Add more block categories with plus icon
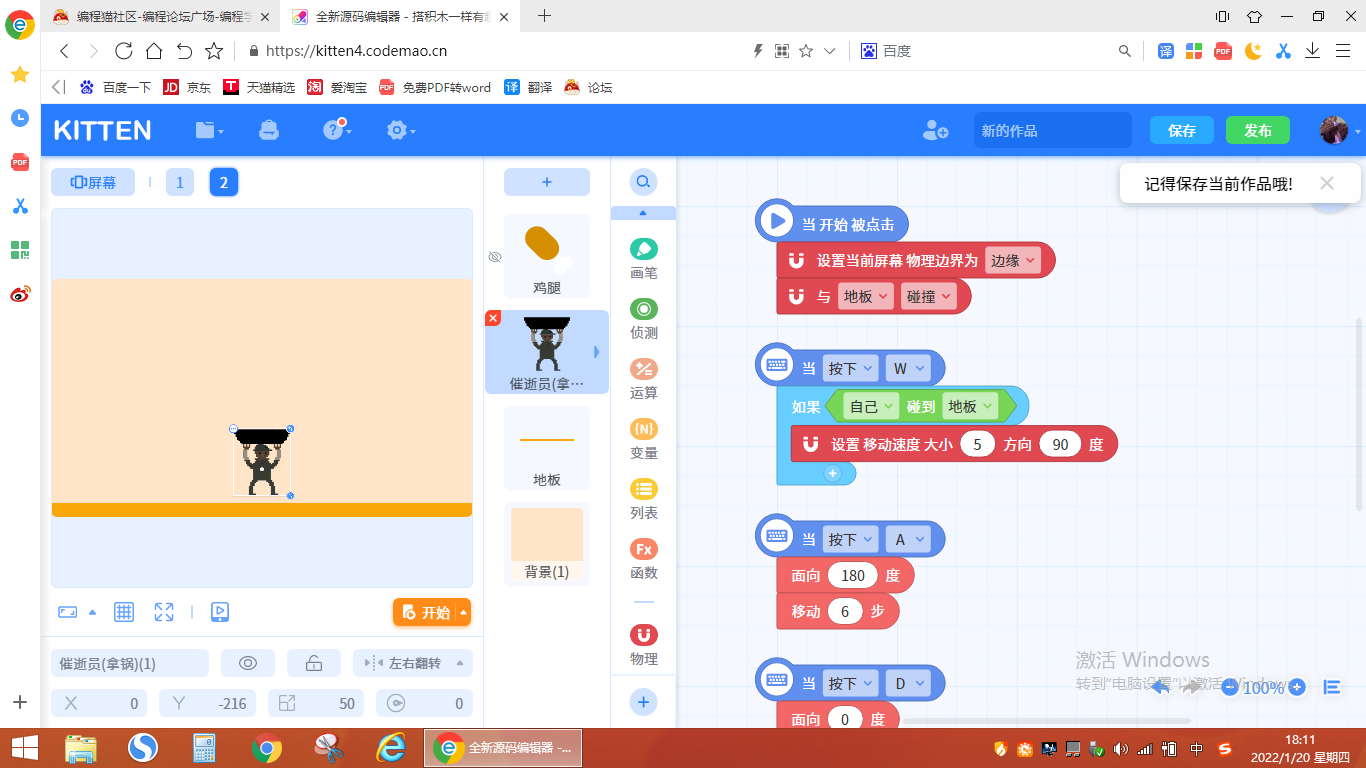The image size is (1366, 768). tap(643, 702)
